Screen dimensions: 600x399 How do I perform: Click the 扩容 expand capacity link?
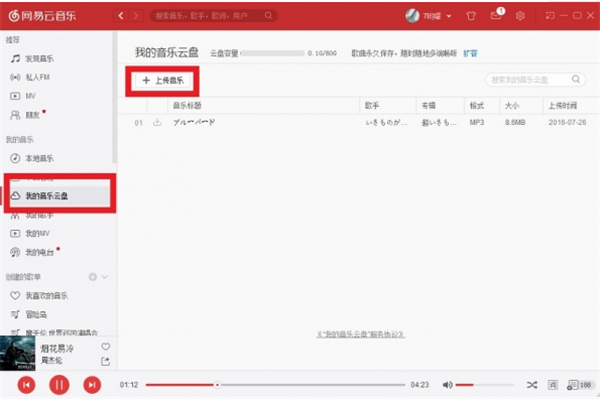pos(470,53)
